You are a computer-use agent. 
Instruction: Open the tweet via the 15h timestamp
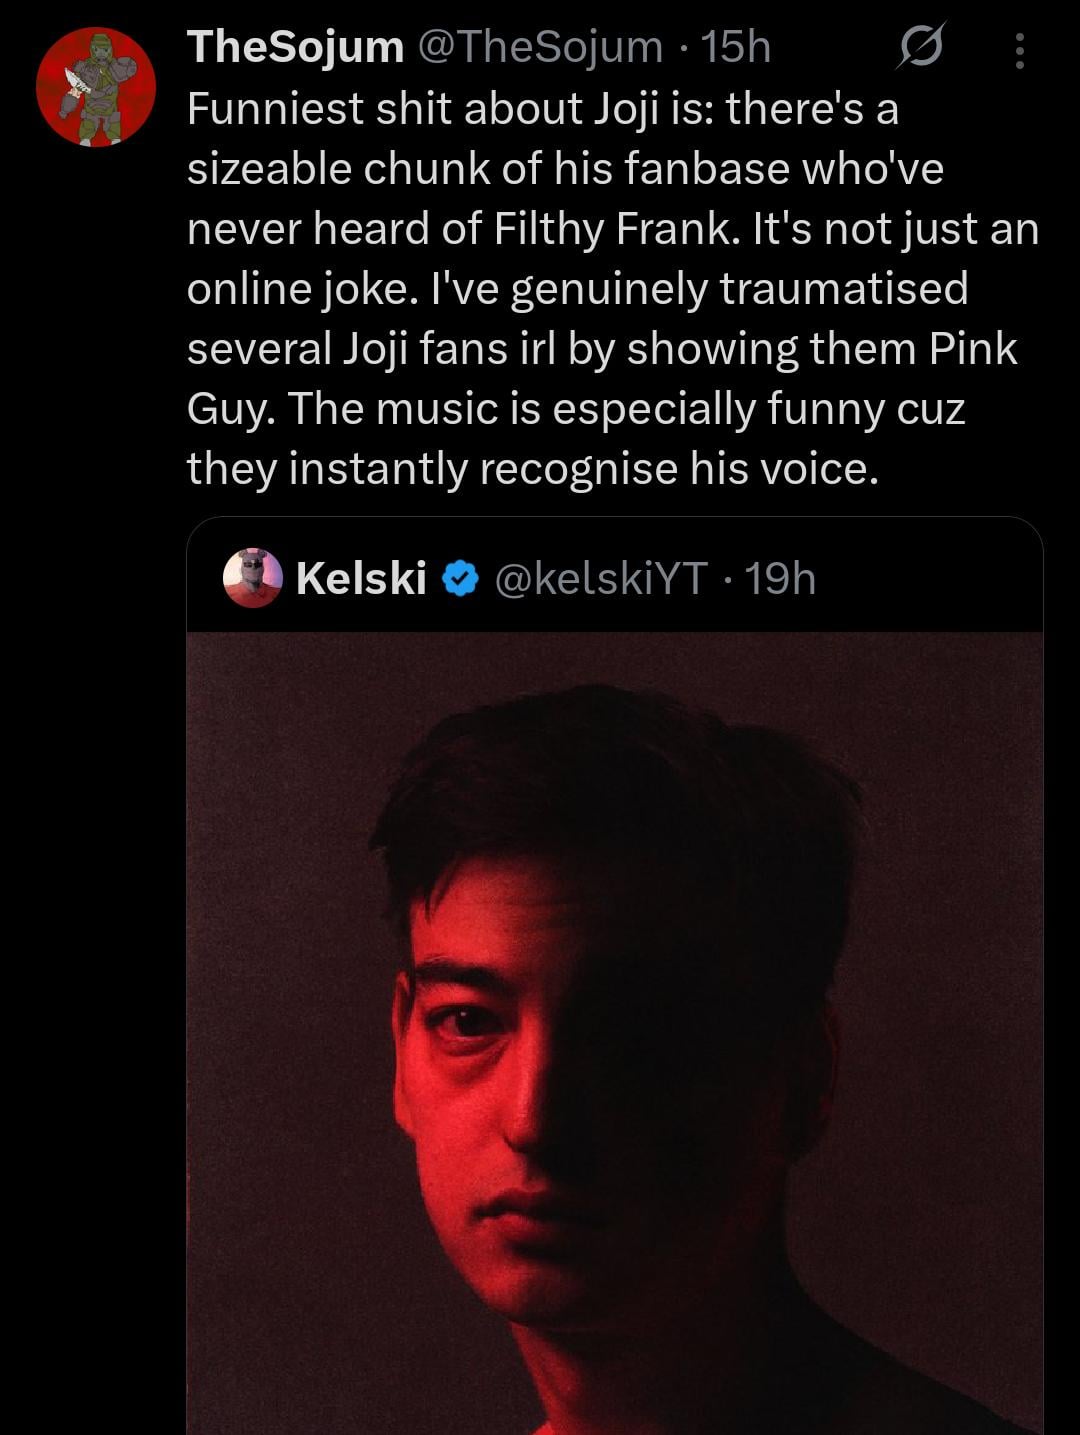point(736,47)
